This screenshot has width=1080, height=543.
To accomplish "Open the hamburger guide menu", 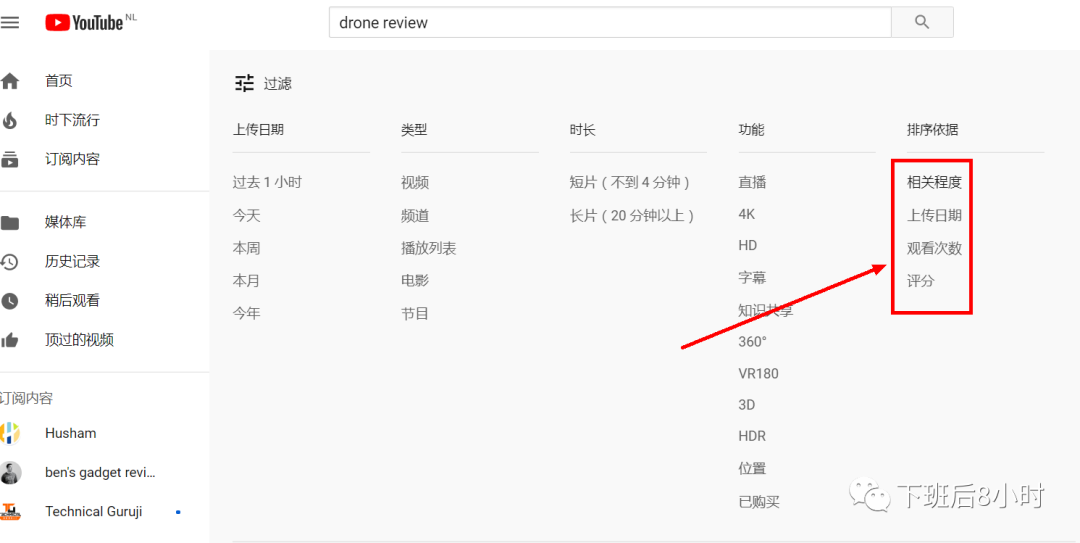I will (x=10, y=23).
